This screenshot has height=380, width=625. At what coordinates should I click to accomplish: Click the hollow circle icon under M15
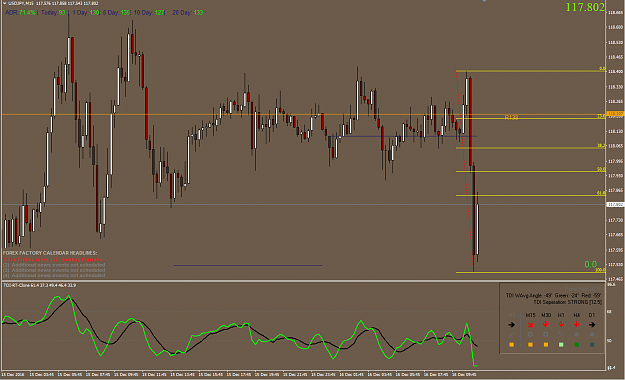click(530, 335)
